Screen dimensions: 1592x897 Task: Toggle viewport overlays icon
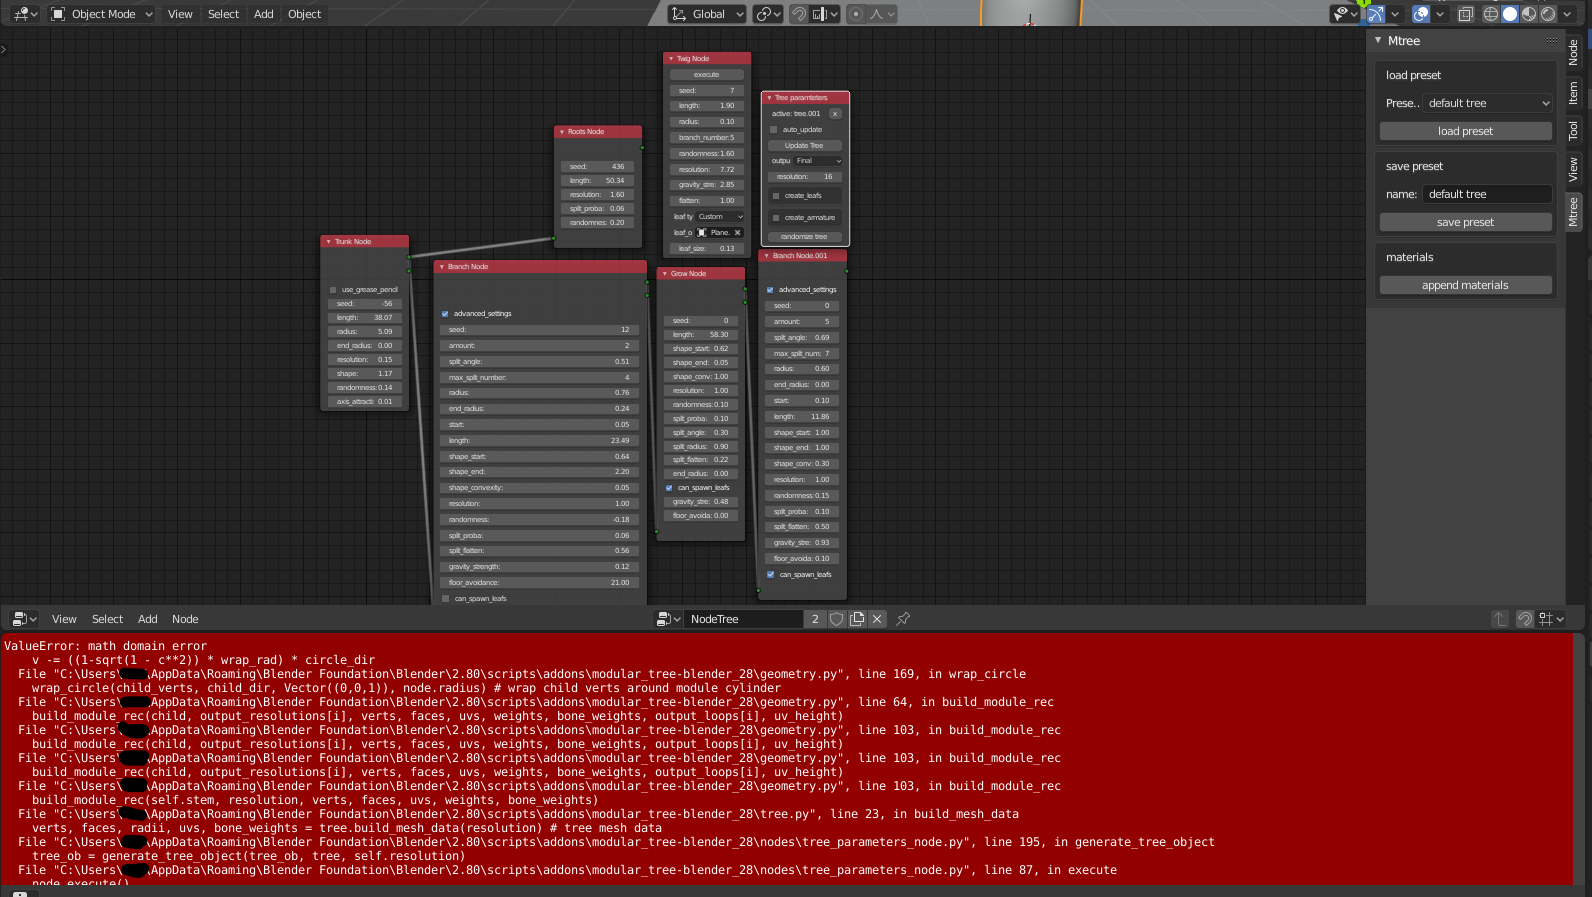[x=1421, y=14]
